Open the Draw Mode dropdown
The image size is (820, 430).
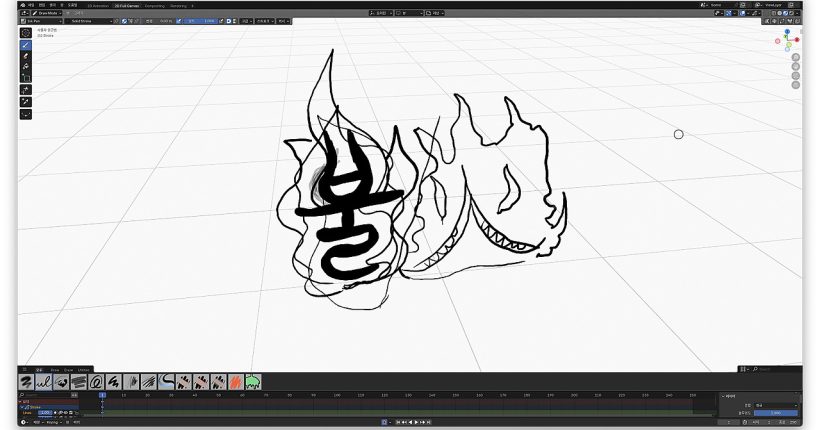[x=45, y=13]
